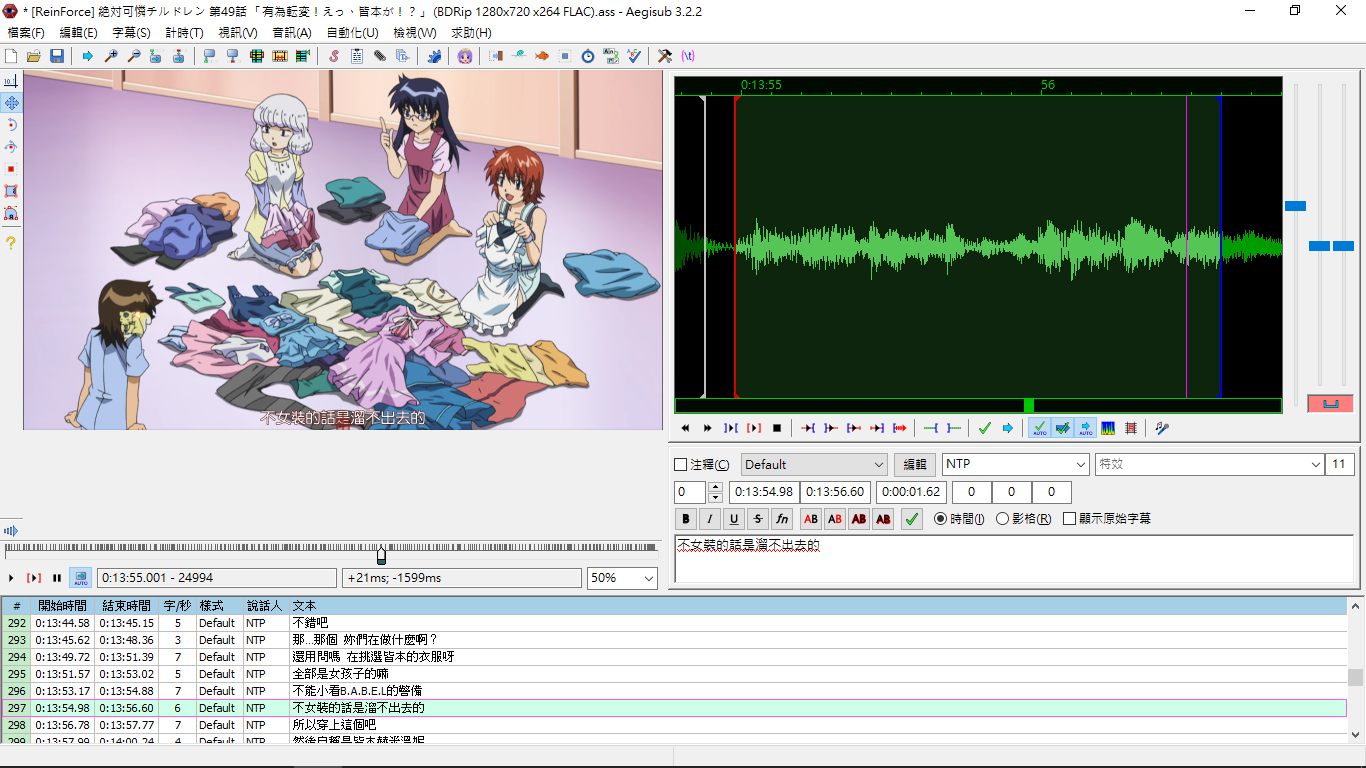This screenshot has height=768, width=1366.
Task: Open the 檔案(F) menu
Action: tap(26, 33)
